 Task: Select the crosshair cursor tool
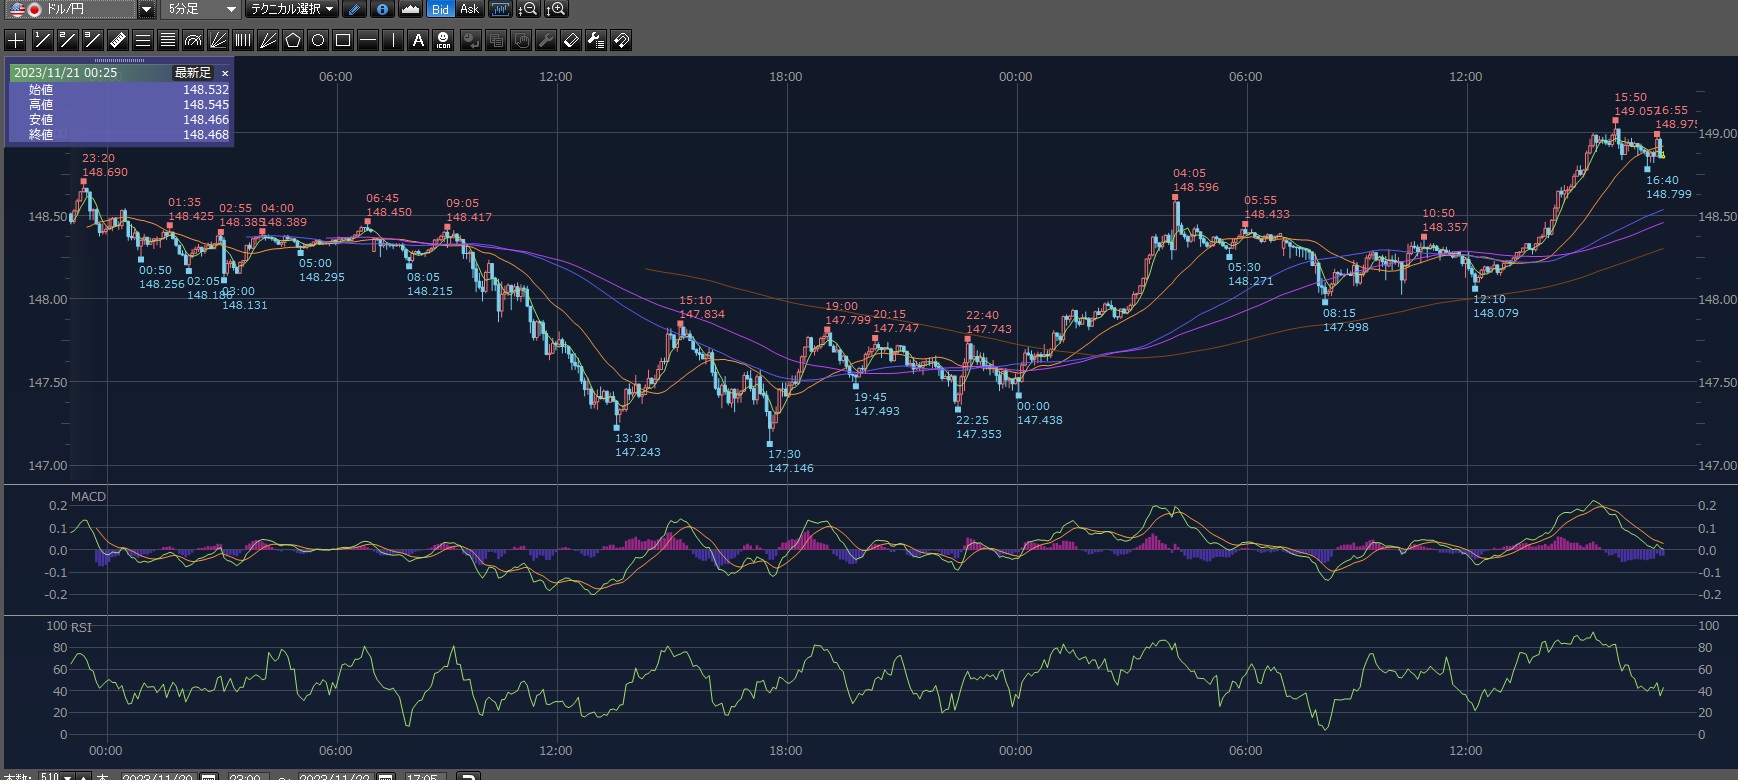(x=16, y=40)
